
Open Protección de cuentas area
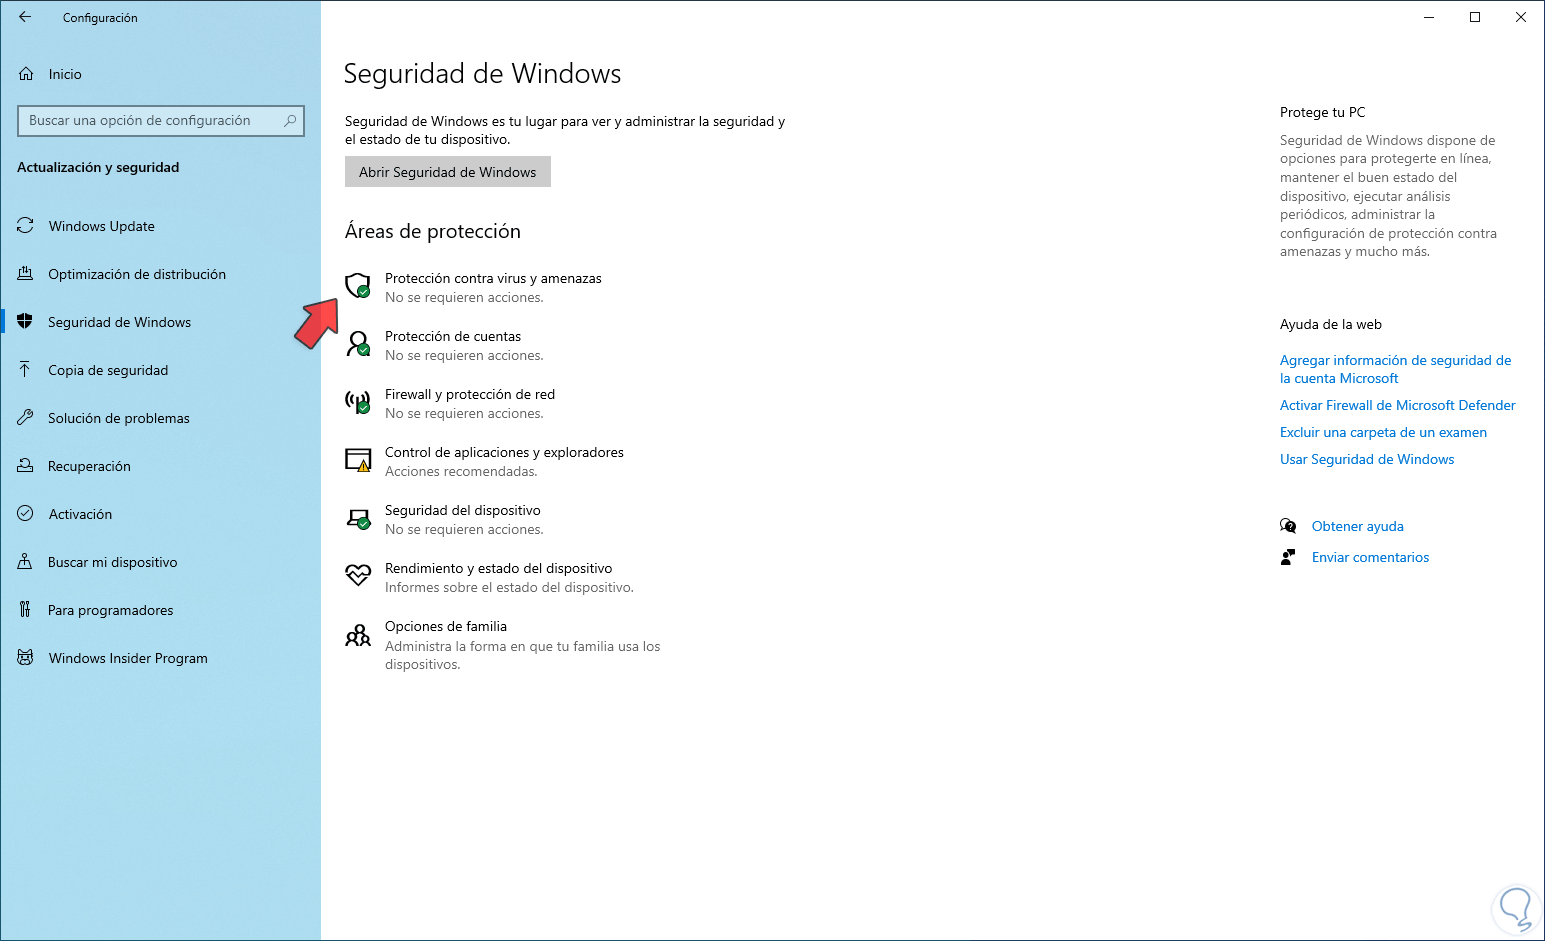click(x=453, y=336)
